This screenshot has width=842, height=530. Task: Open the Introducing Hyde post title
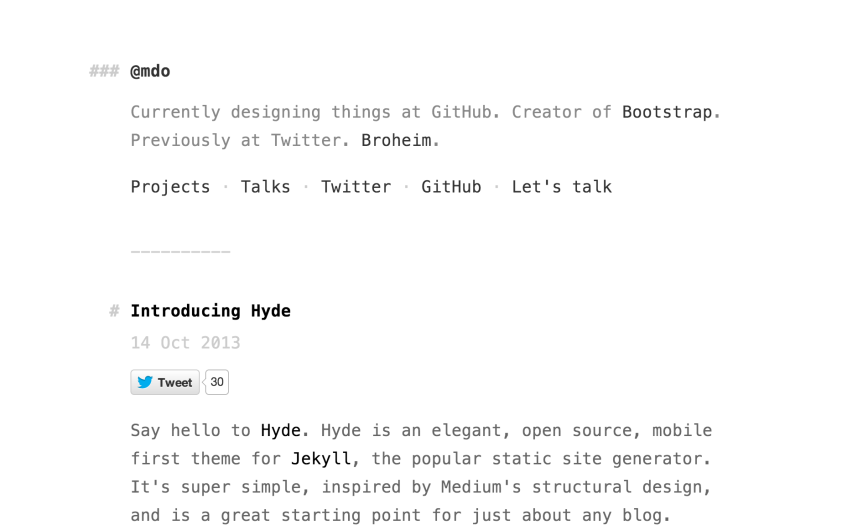click(x=210, y=311)
